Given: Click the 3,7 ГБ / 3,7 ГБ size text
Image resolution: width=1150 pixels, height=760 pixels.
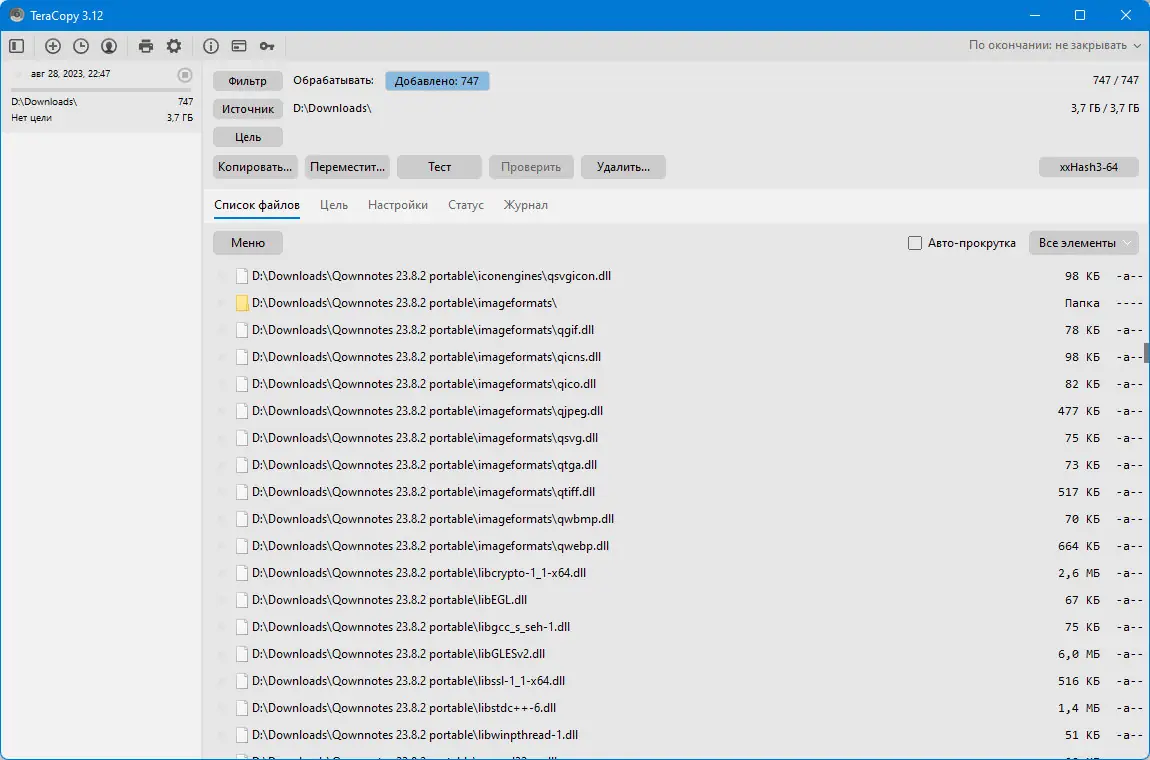Looking at the screenshot, I should click(1105, 109).
